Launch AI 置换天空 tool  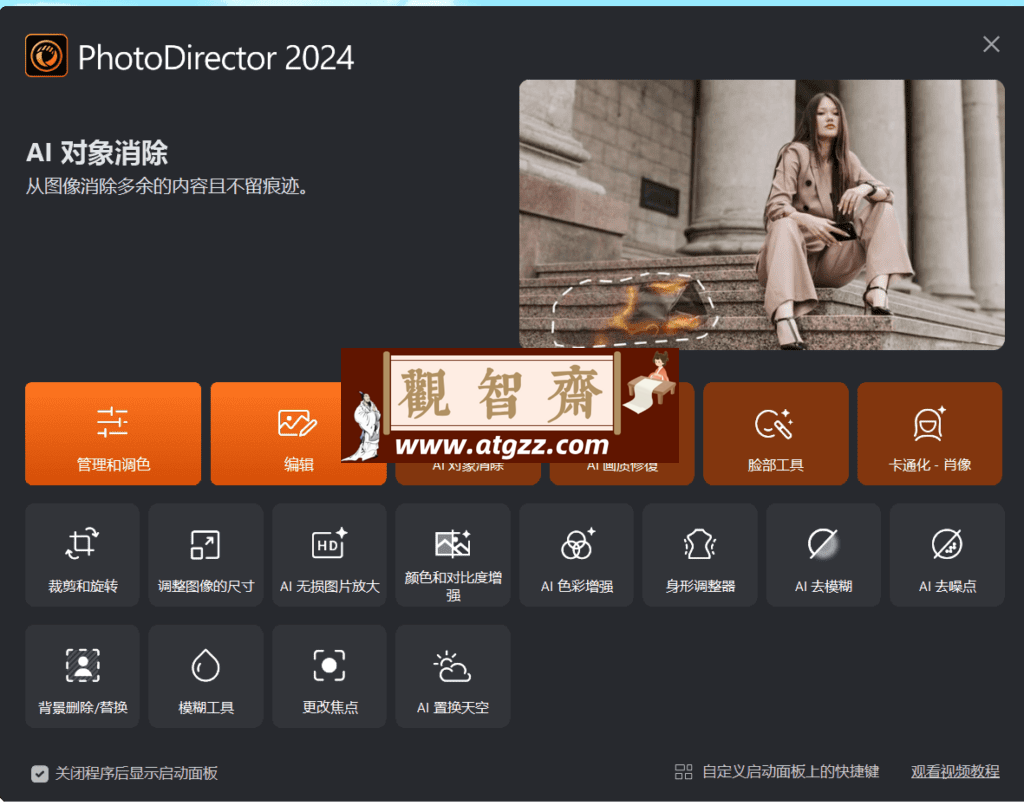(453, 677)
